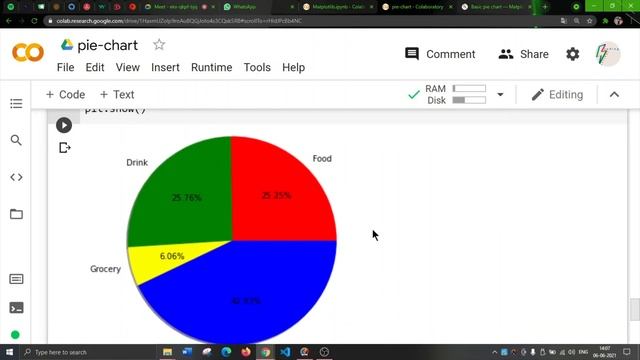Open the Files folder icon in sidebar

click(16, 214)
